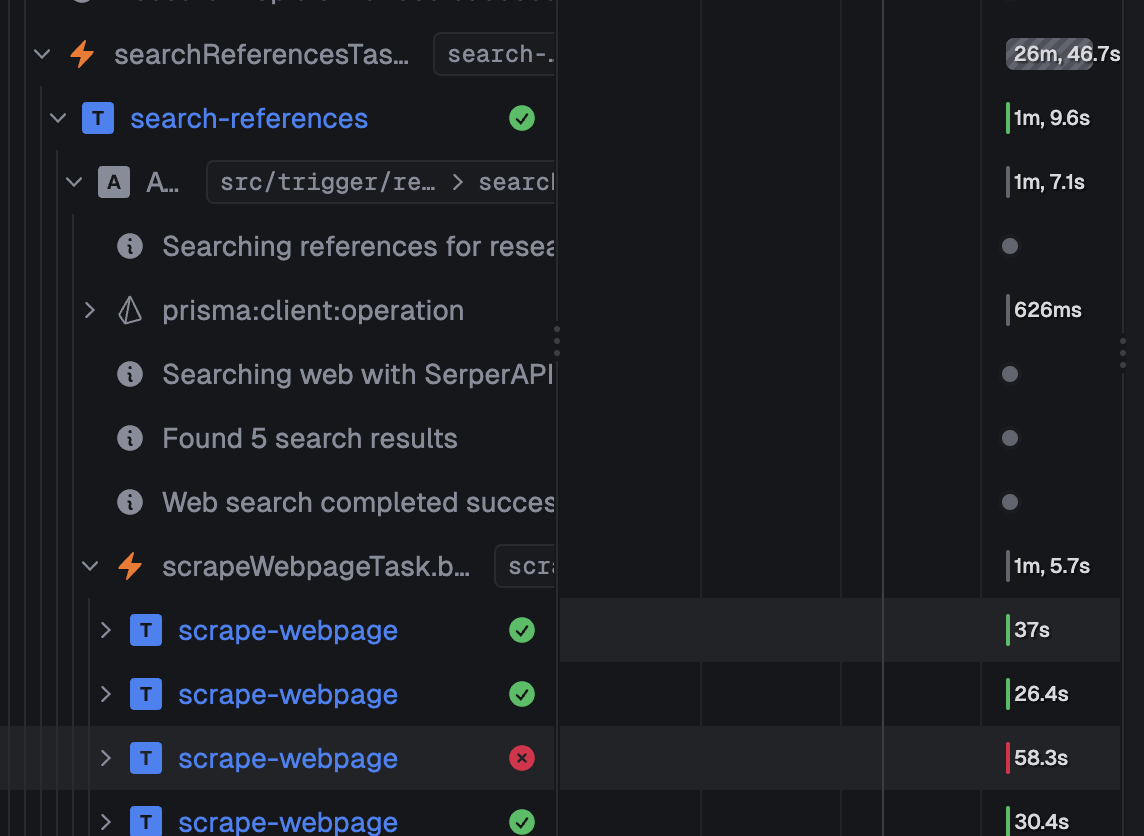Viewport: 1144px width, 836px height.
Task: Click the right edge panel resize handle
Action: 1123,353
